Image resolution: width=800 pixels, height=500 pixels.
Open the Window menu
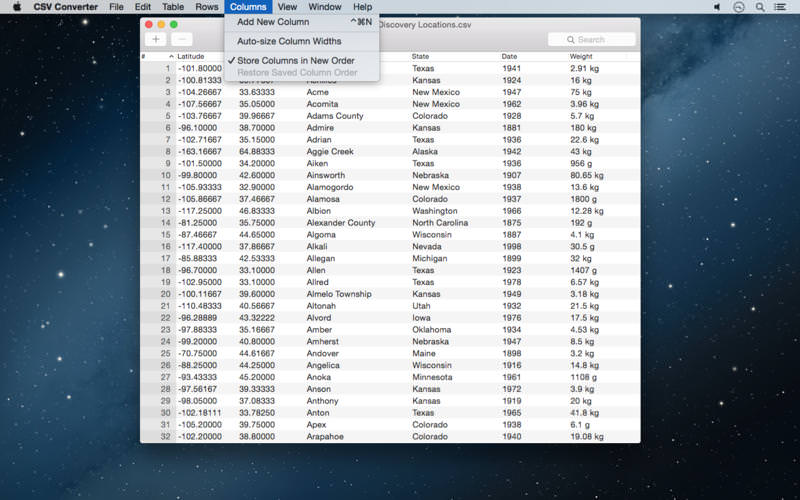click(x=325, y=7)
